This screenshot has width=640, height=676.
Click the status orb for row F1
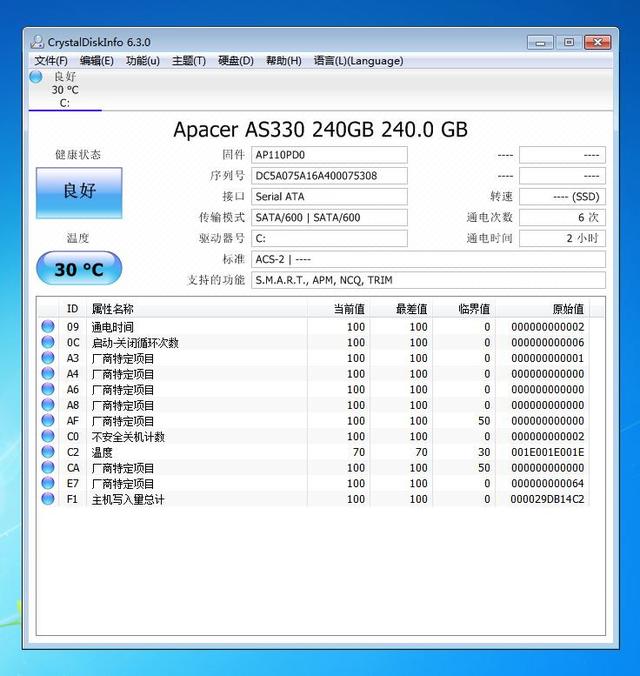pyautogui.click(x=48, y=498)
